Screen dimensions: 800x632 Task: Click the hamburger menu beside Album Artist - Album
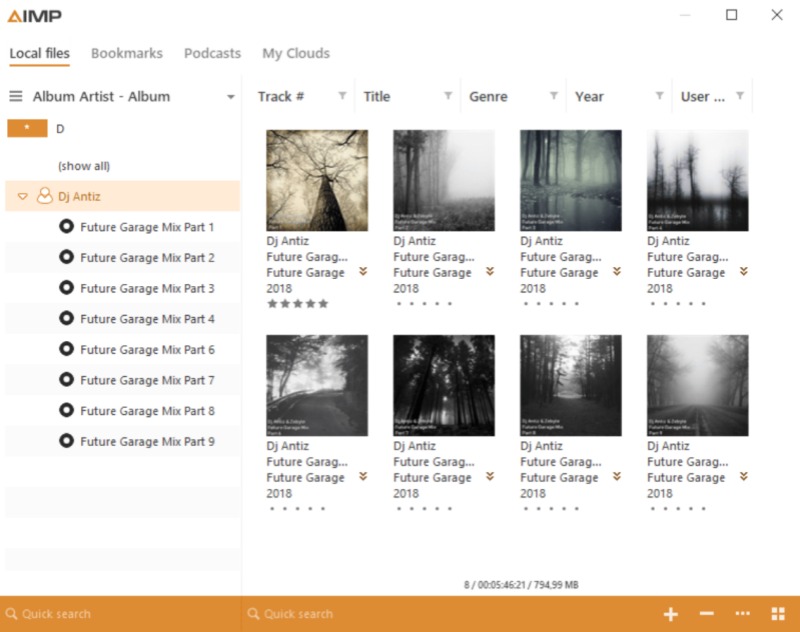click(15, 96)
